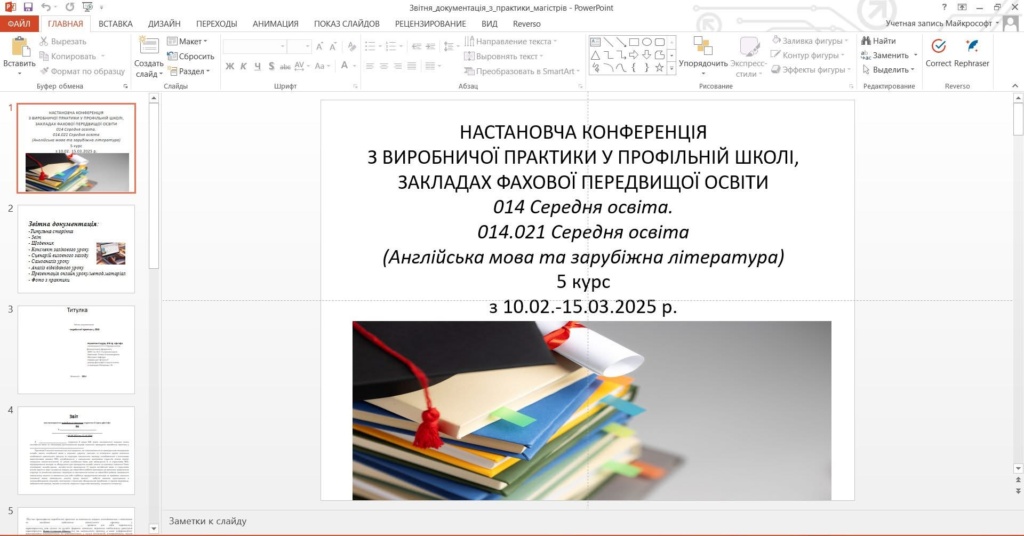Switch to the ВСТАВКА tab
1024x536 pixels.
116,24
